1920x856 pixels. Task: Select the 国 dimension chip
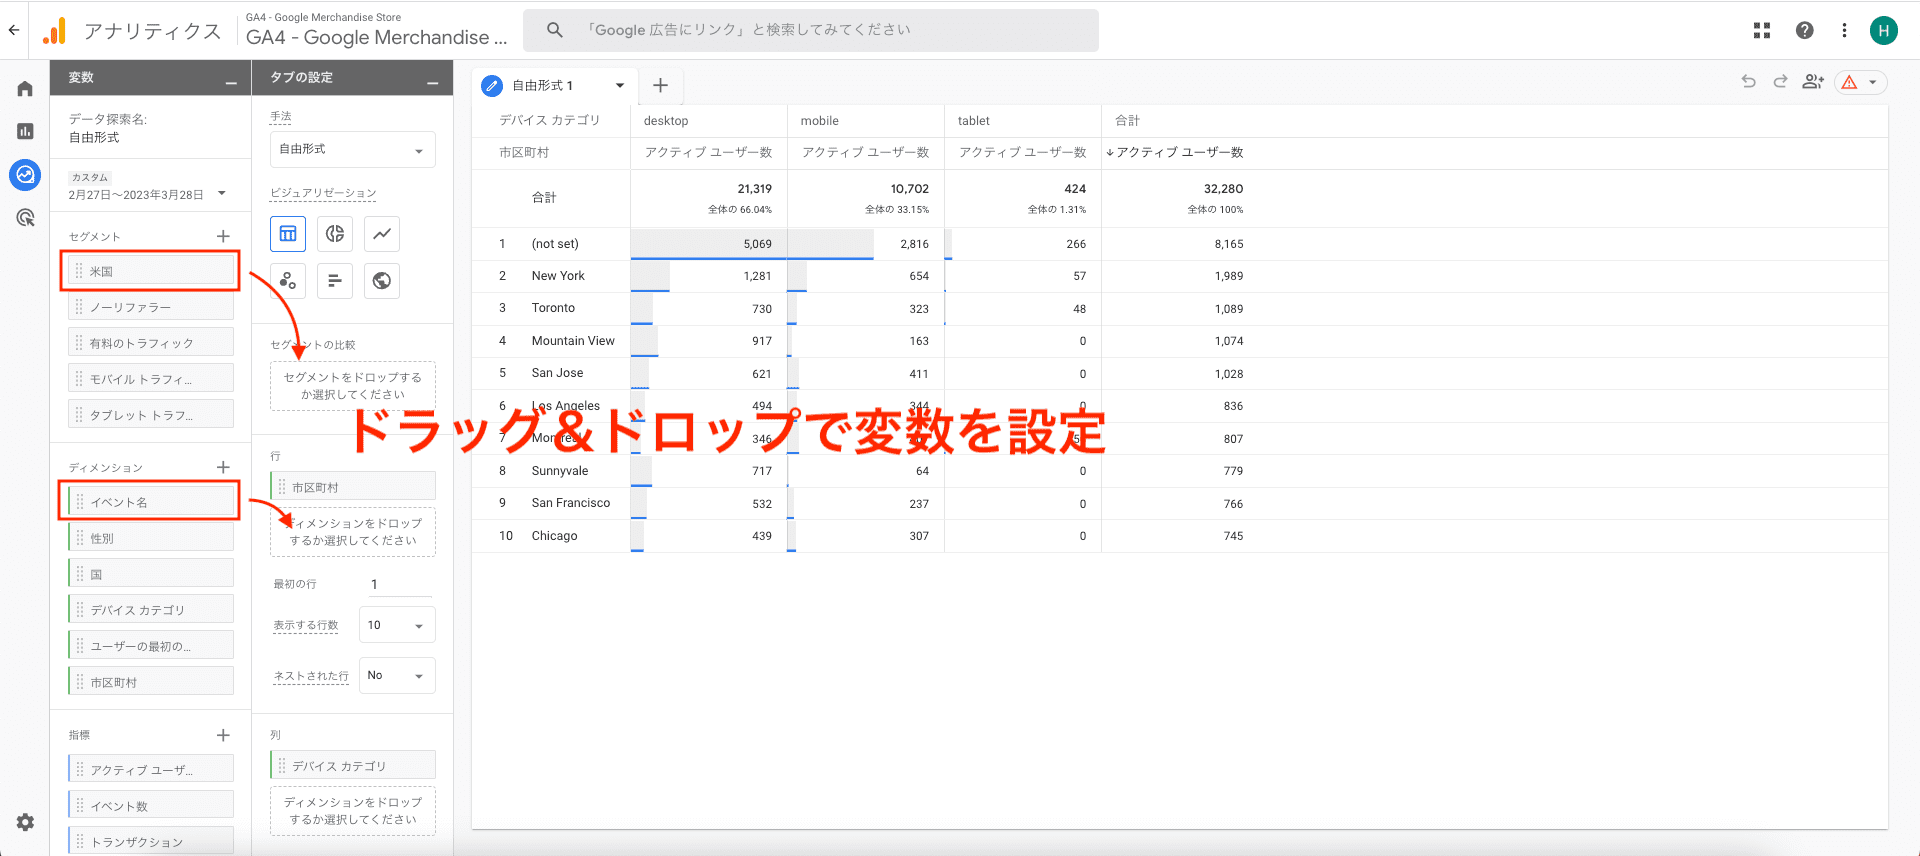pyautogui.click(x=151, y=574)
